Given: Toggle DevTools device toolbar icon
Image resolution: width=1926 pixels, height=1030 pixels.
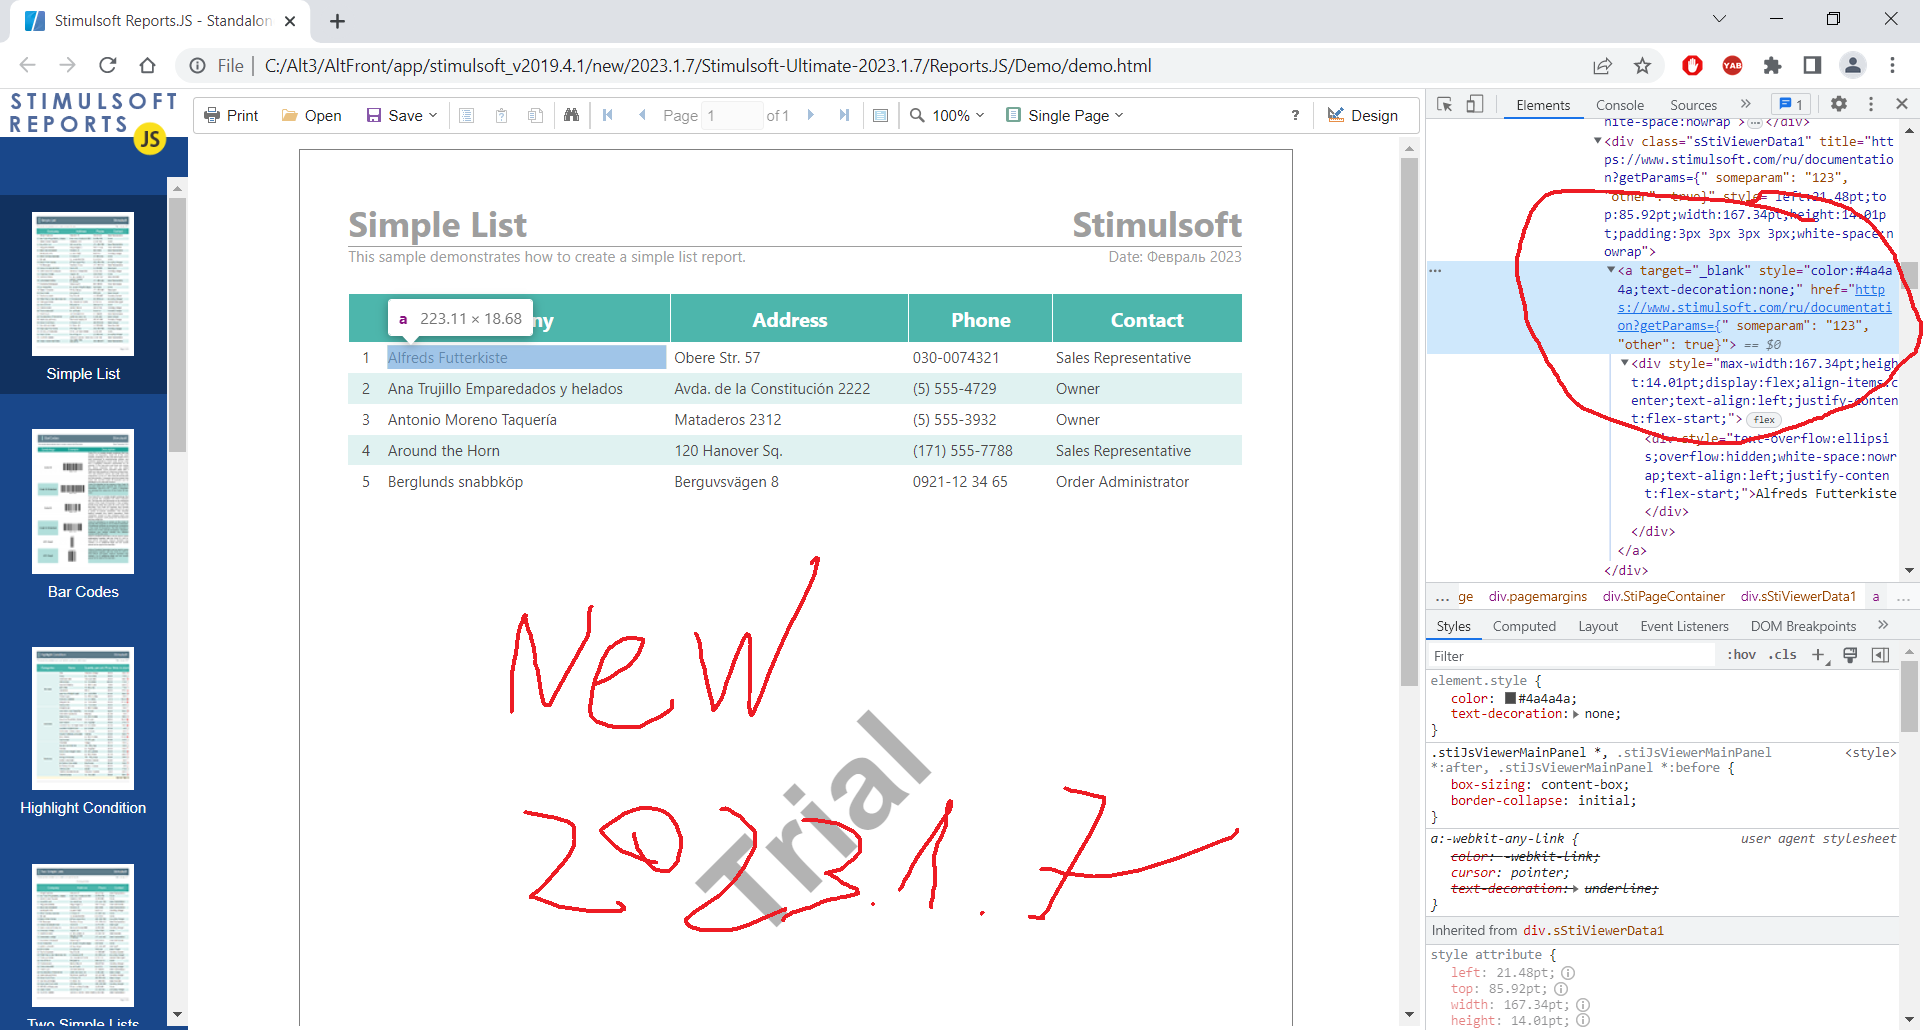Looking at the screenshot, I should tap(1475, 104).
